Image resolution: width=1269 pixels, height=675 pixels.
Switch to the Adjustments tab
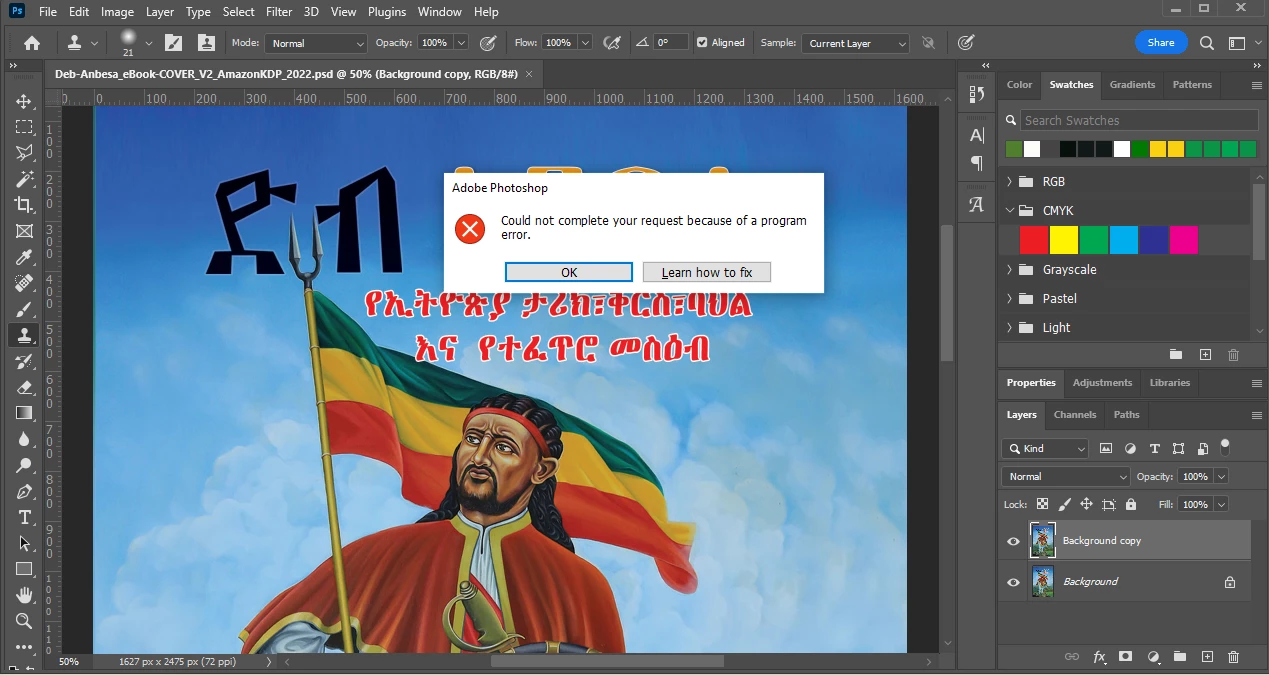(x=1102, y=383)
